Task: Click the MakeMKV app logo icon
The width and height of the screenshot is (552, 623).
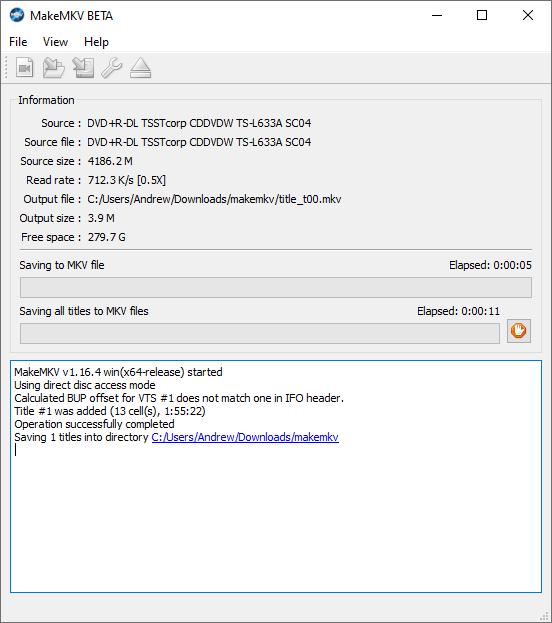Action: pos(17,15)
